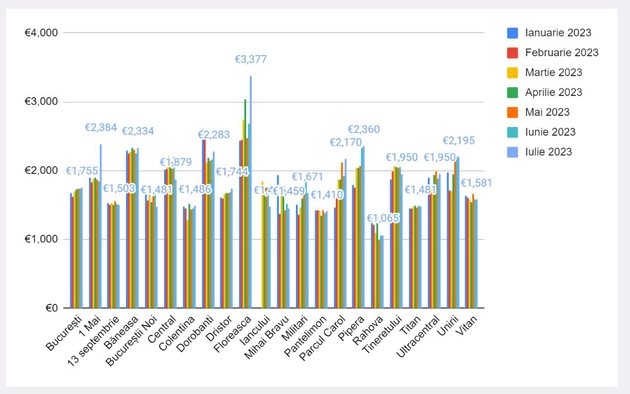Viewport: 630px width, 394px height.
Task: Click the Militari x-axis label
Action: pyautogui.click(x=295, y=328)
